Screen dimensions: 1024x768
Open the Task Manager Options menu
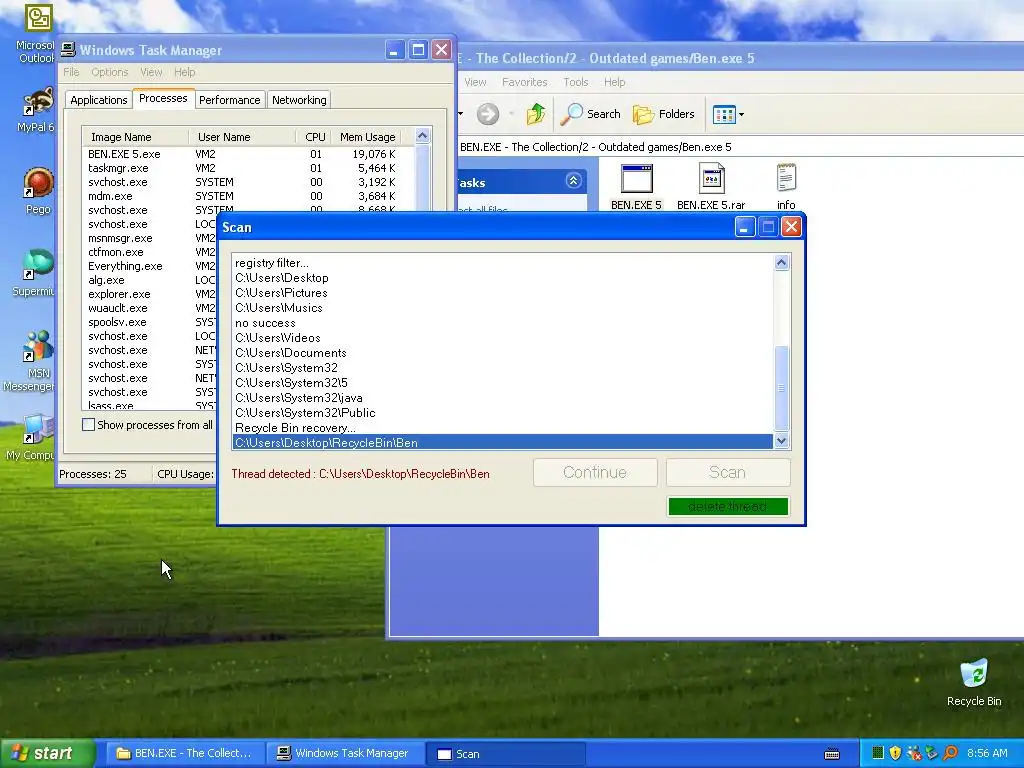(110, 72)
